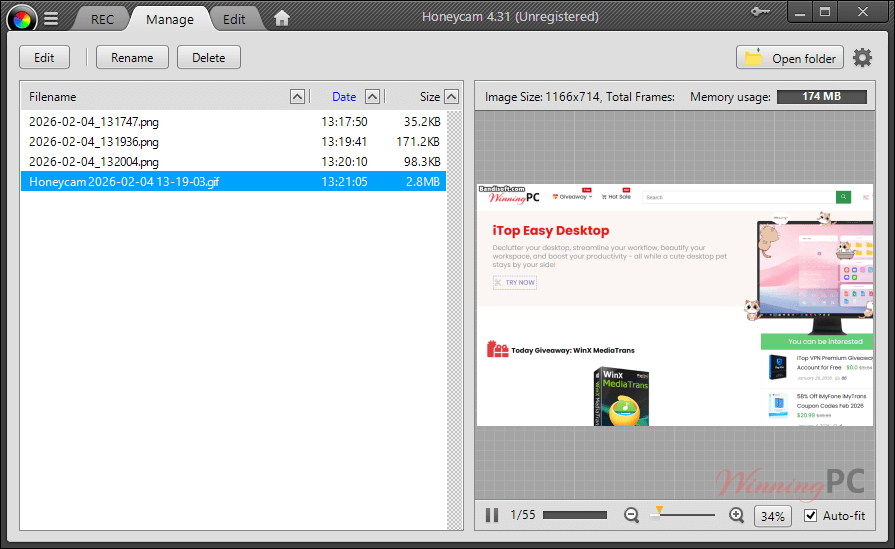Click the Edit button in the toolbar
Viewport: 895px width, 549px height.
click(x=44, y=58)
